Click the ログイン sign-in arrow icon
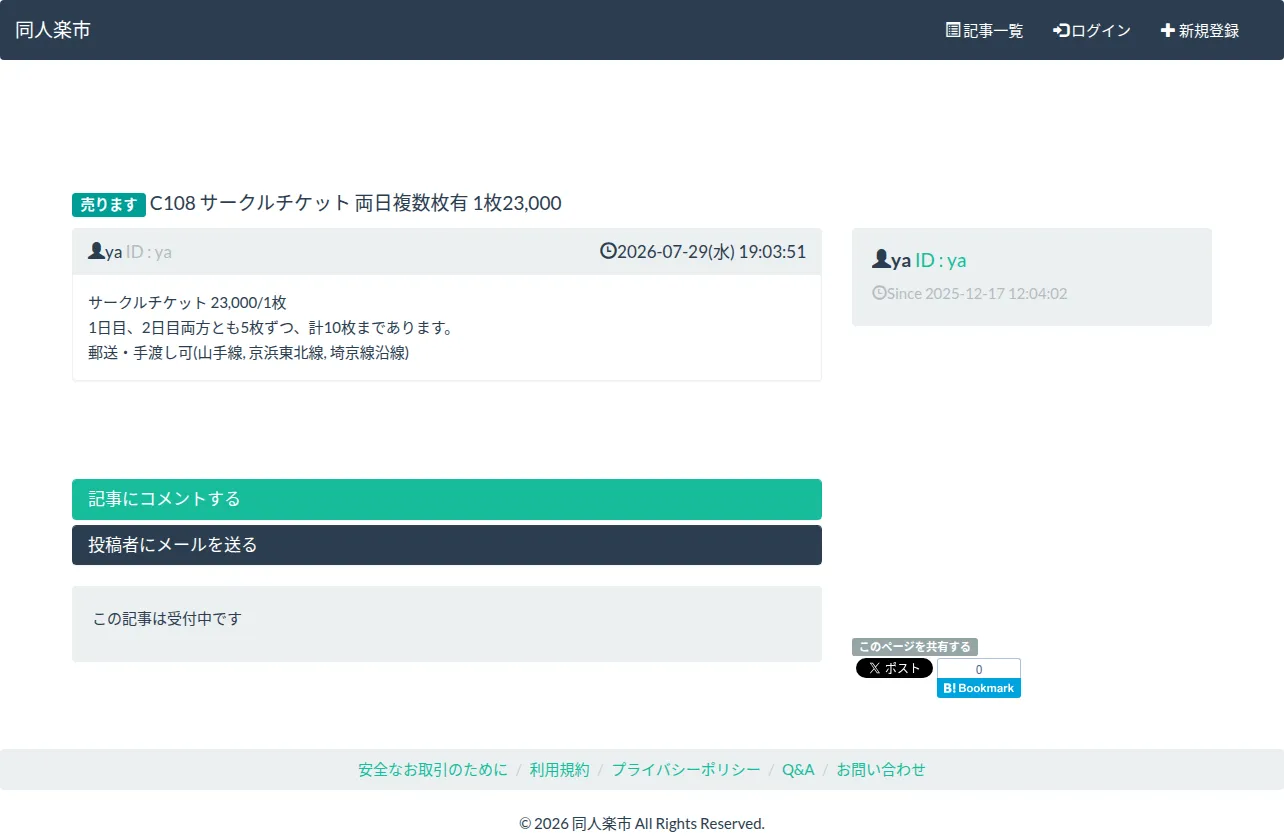Image resolution: width=1284 pixels, height=836 pixels. point(1062,30)
